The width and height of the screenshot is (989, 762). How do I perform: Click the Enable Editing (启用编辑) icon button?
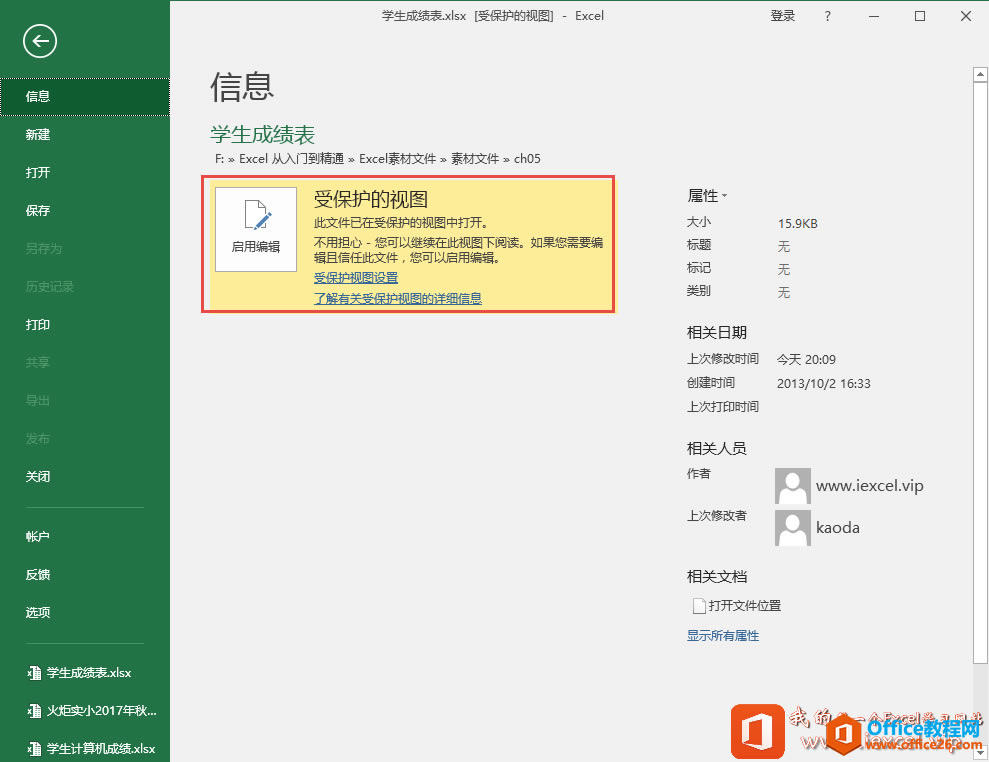256,229
